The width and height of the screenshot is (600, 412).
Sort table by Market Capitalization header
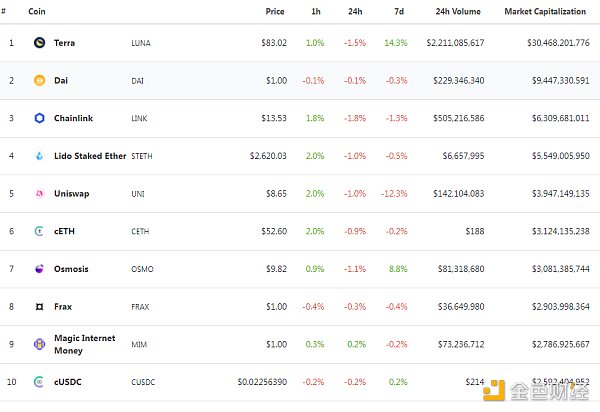pos(547,11)
